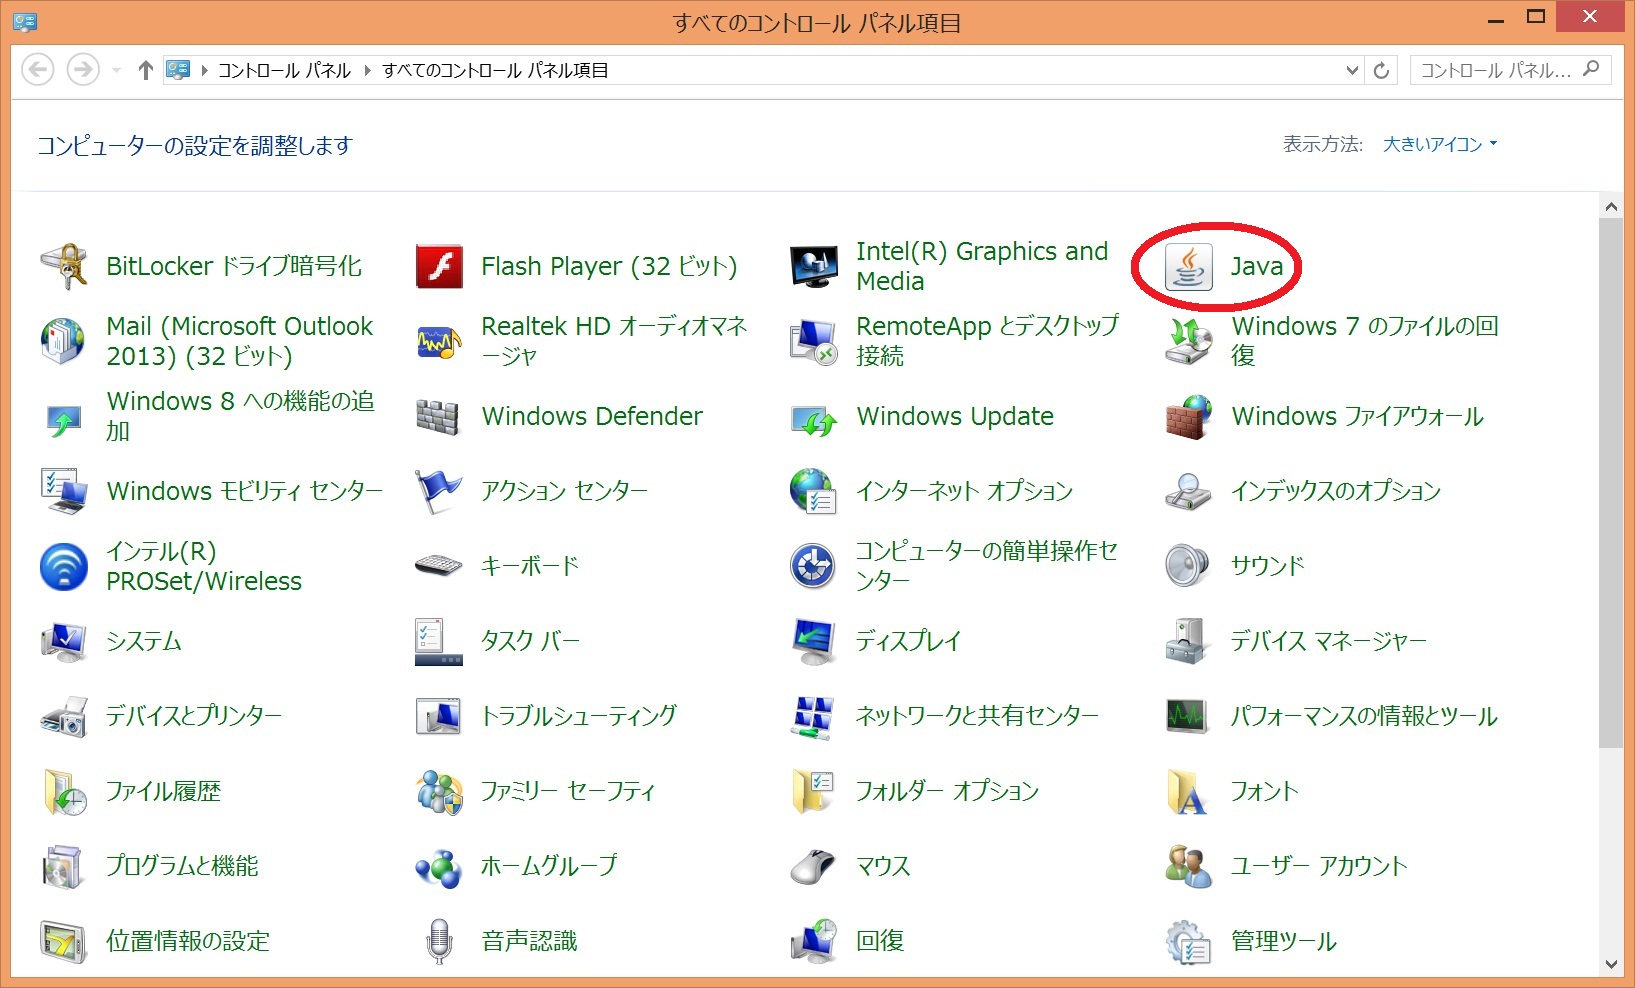Click the Control Panel icon in address bar
The width and height of the screenshot is (1635, 988).
click(x=178, y=70)
